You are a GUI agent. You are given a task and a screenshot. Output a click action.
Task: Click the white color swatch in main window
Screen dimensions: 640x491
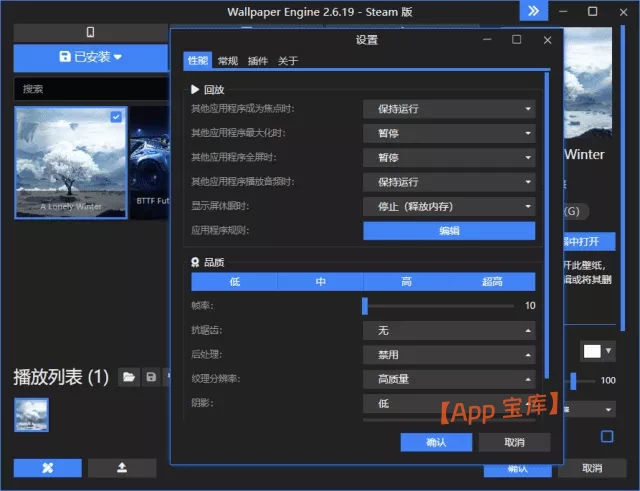[592, 351]
